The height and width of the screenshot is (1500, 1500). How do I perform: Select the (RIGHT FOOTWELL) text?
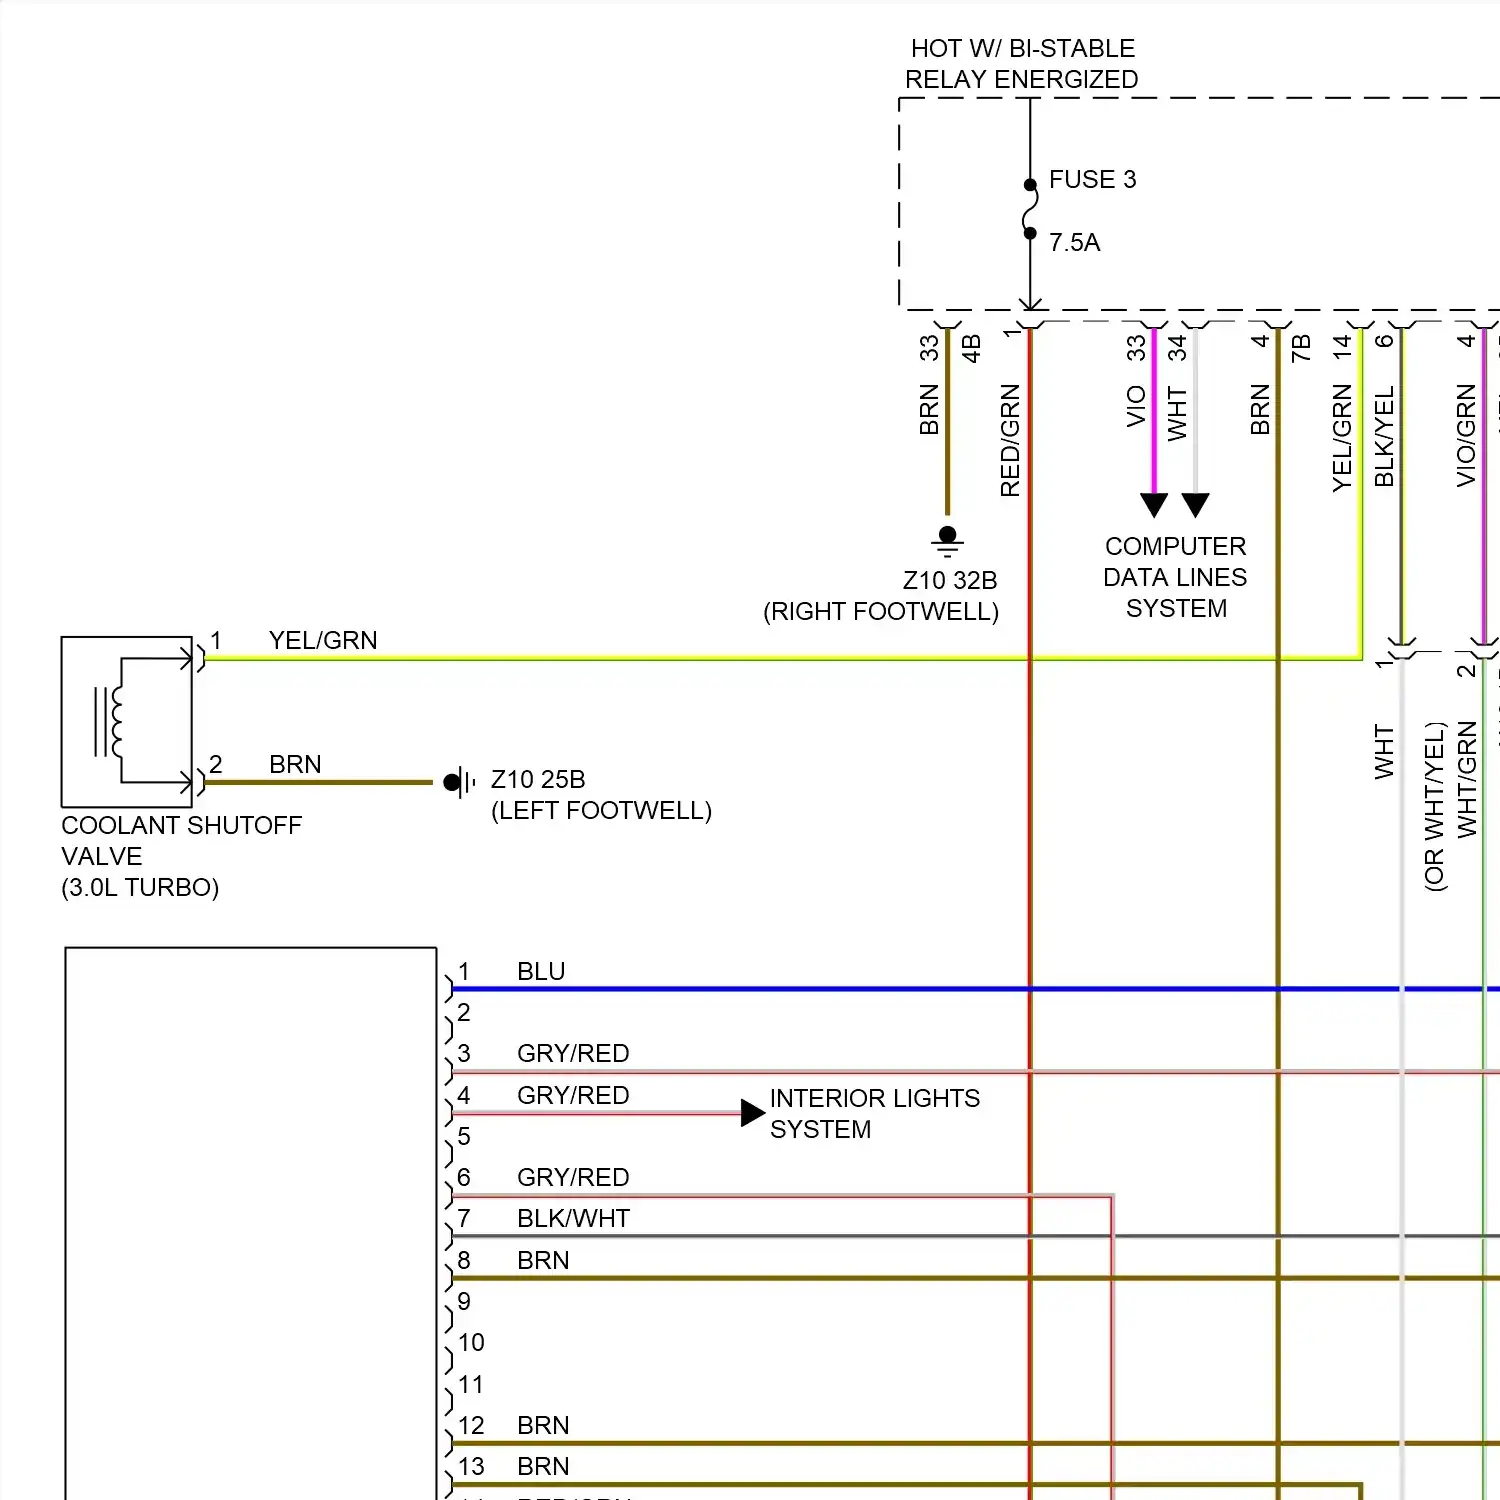881,612
